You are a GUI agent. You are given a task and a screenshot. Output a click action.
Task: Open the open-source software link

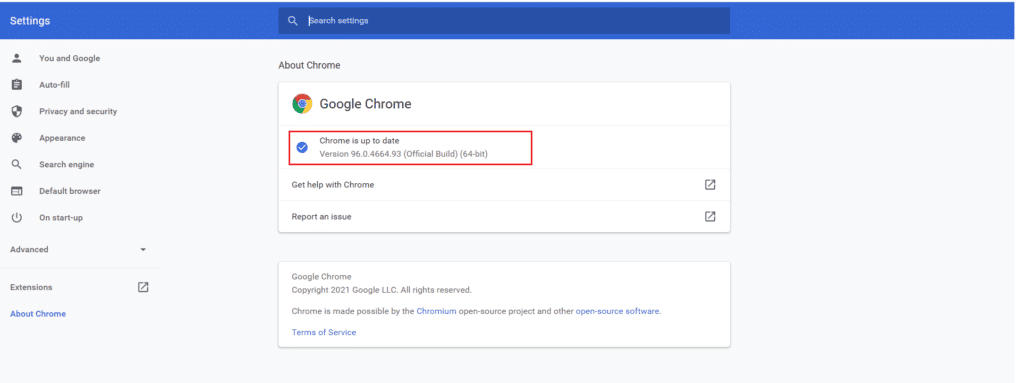point(617,311)
